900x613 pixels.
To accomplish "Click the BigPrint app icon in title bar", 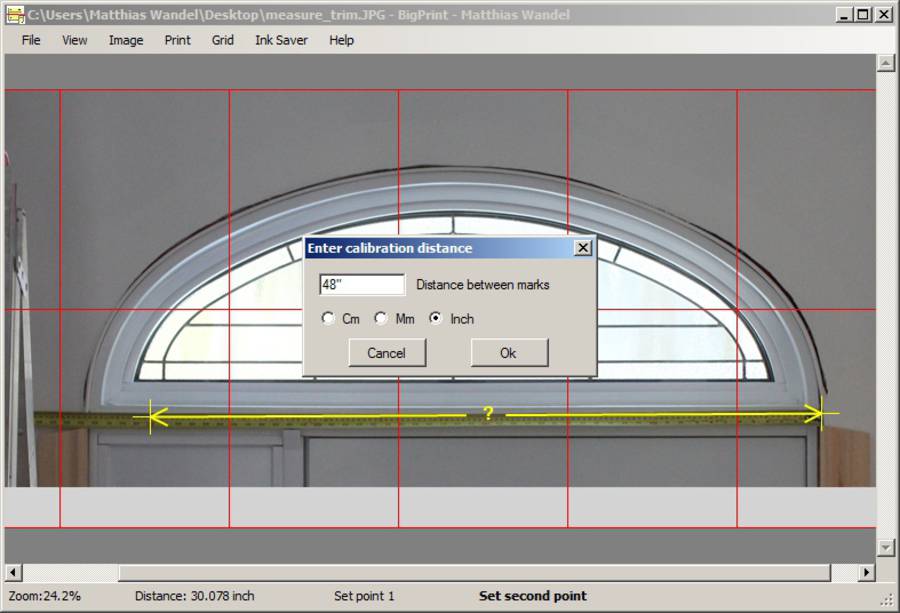I will click(15, 15).
